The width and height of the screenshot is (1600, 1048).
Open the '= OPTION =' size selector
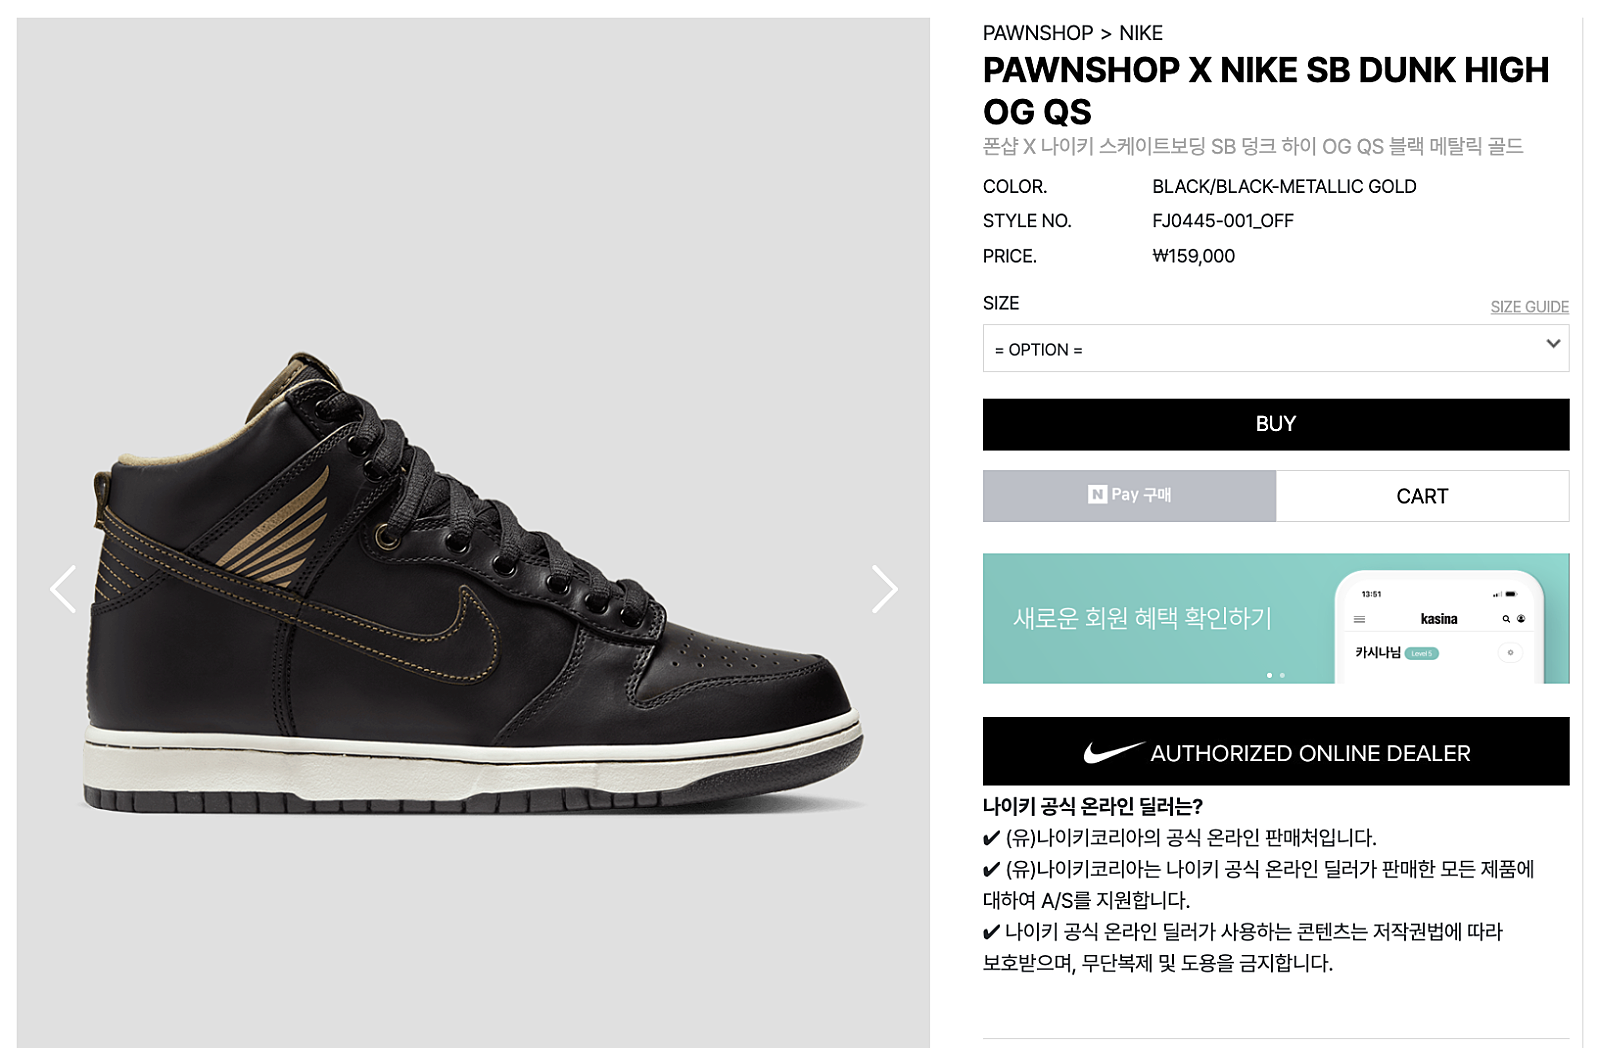(x=1275, y=348)
